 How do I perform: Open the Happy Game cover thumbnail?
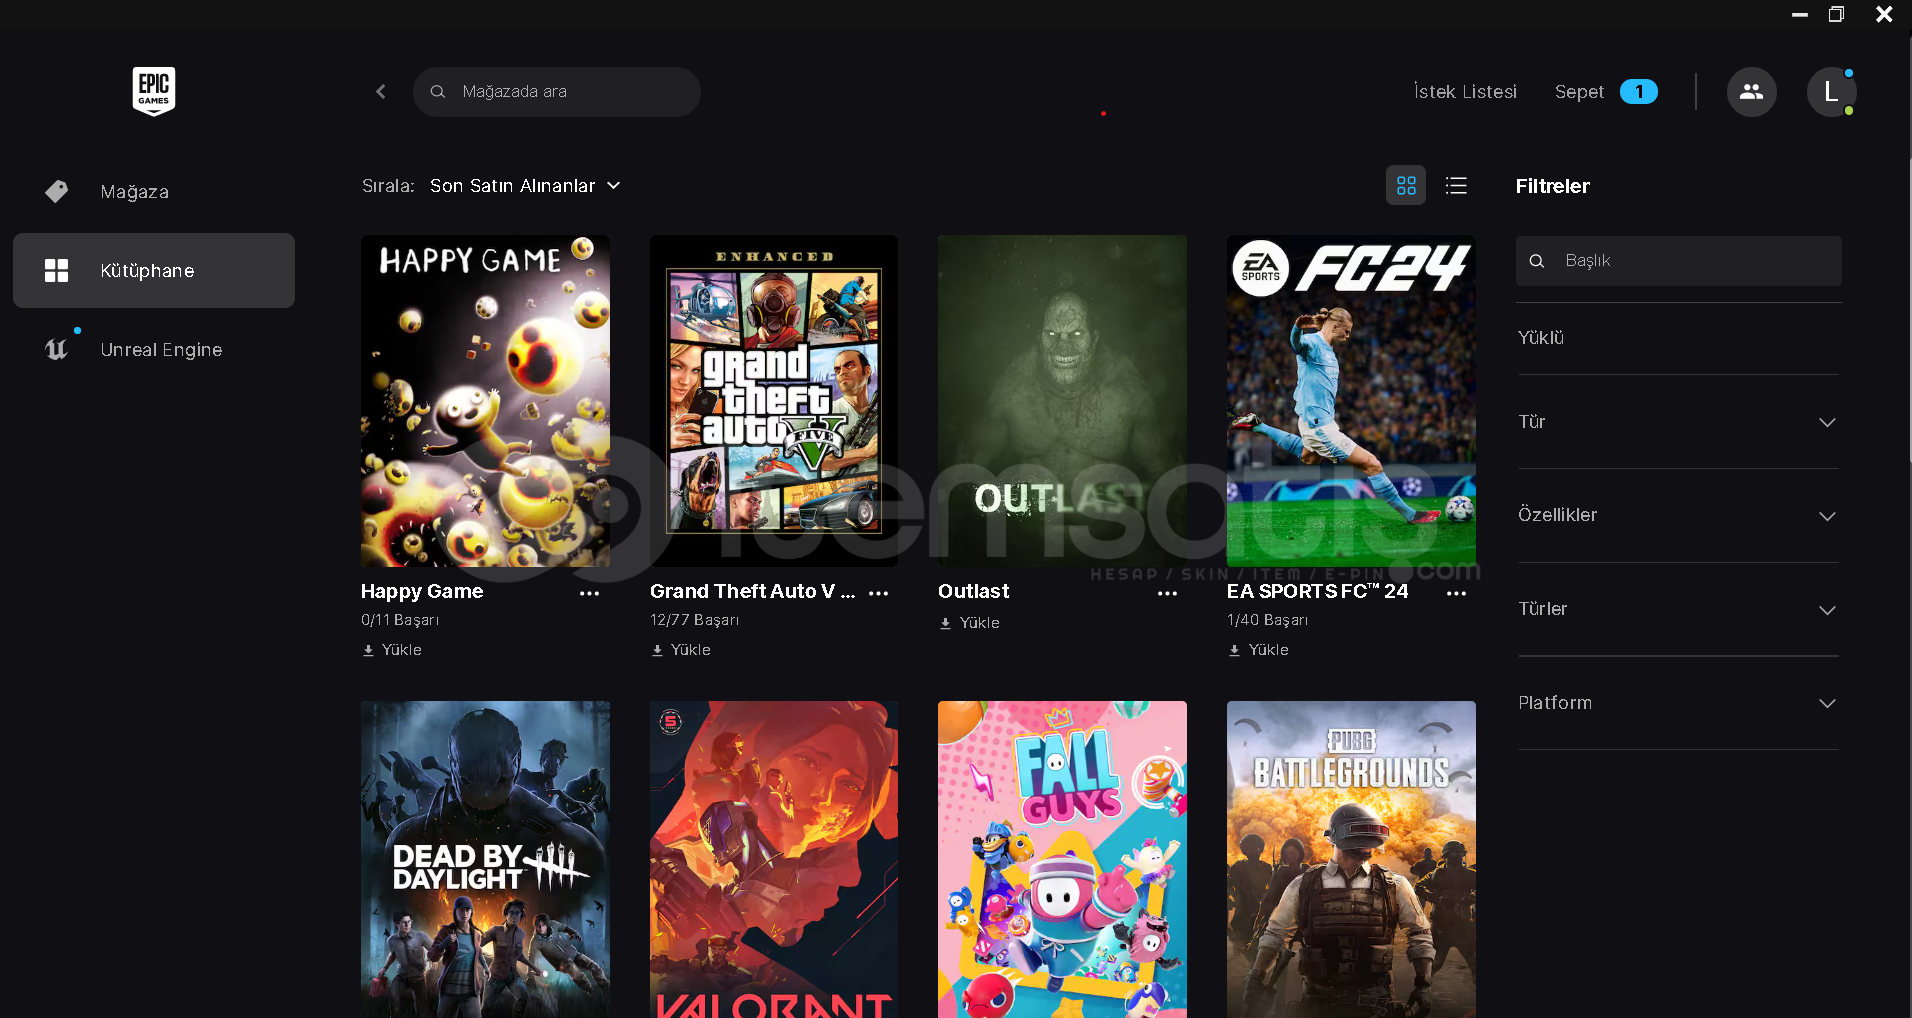[485, 401]
